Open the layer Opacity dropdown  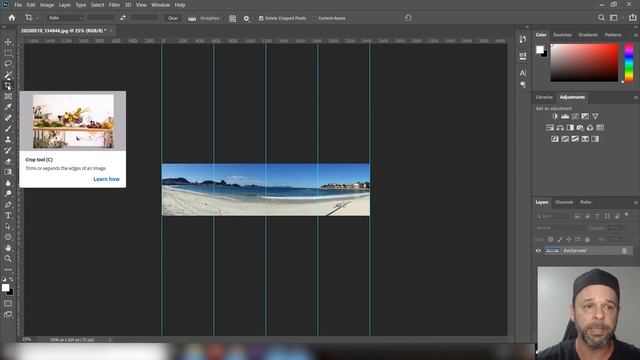(x=617, y=228)
